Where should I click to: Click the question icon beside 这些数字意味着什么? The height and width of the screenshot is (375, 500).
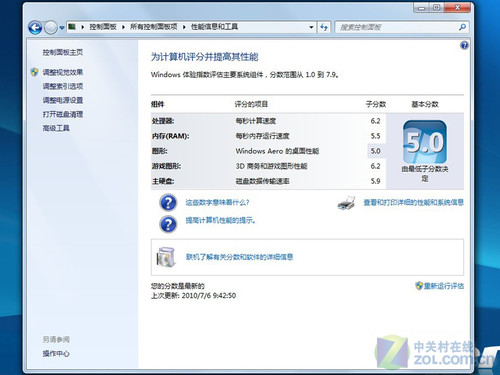pyautogui.click(x=168, y=203)
